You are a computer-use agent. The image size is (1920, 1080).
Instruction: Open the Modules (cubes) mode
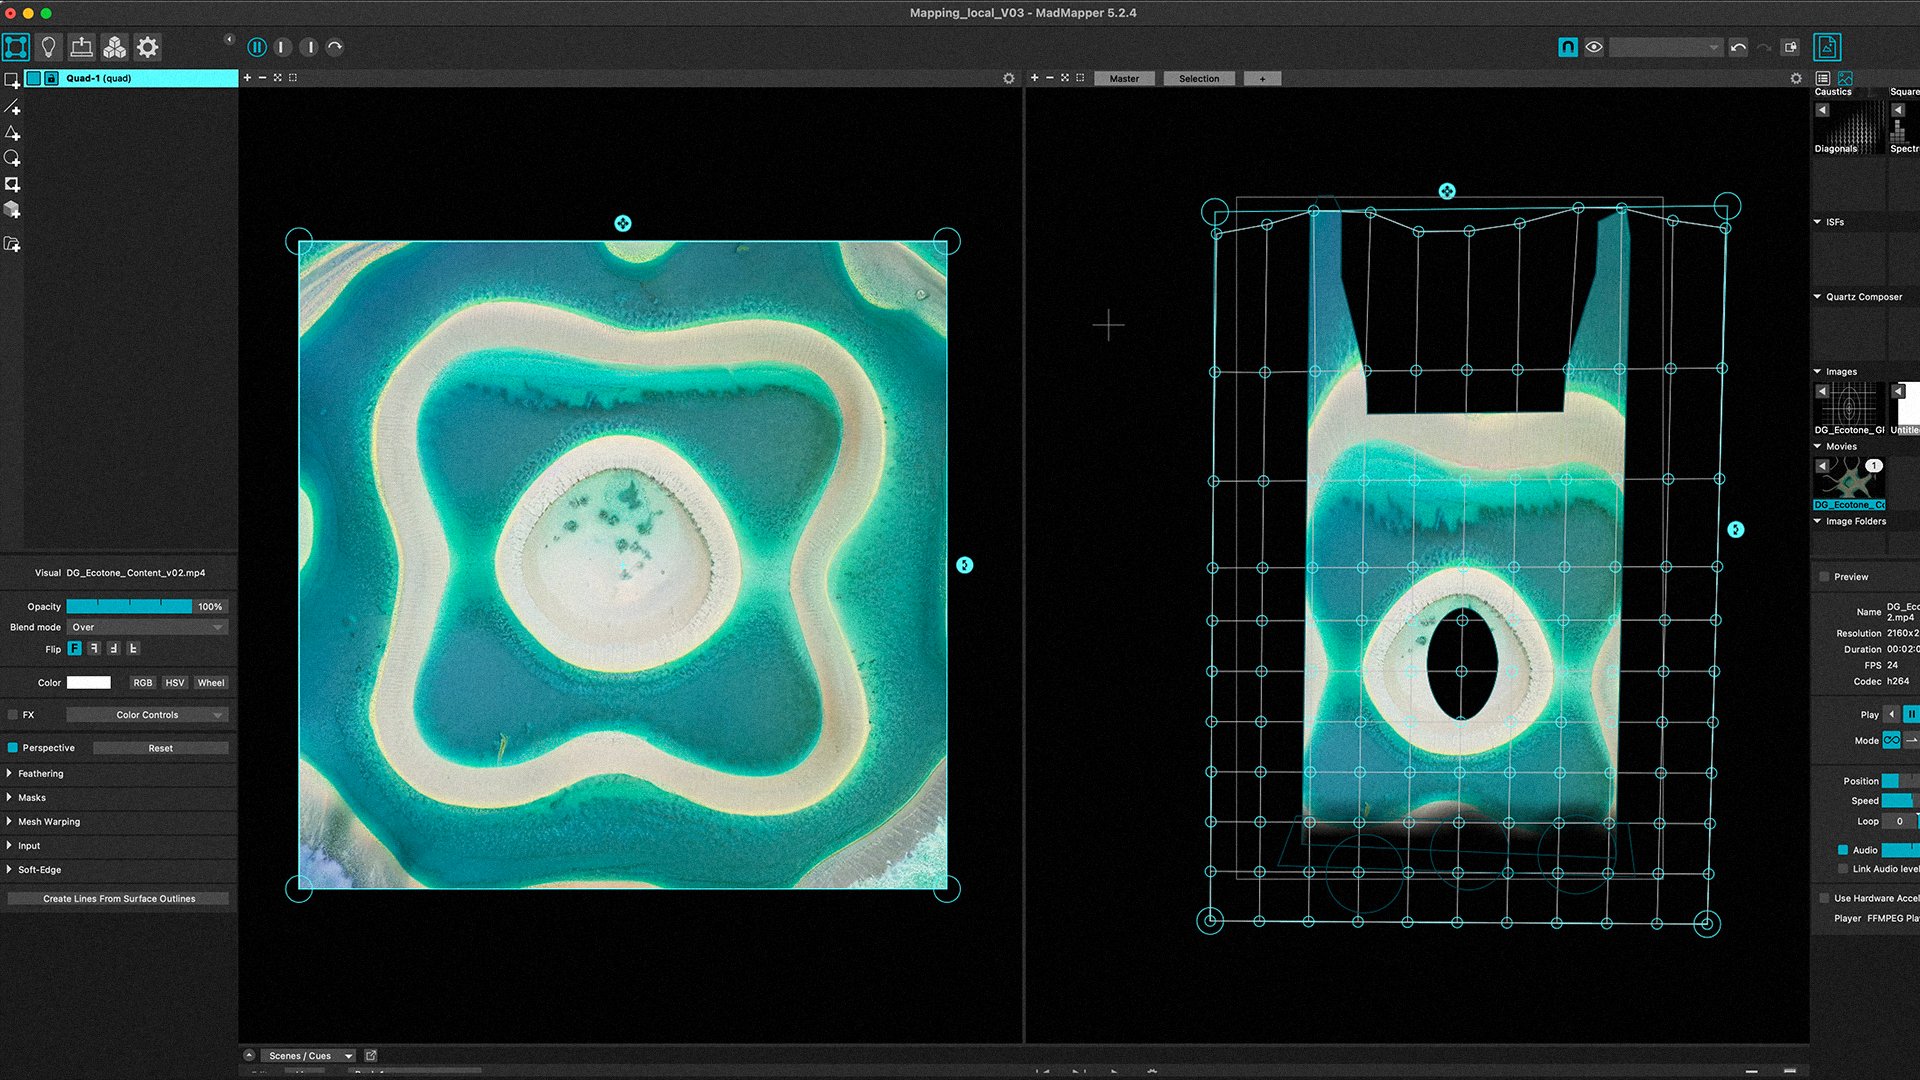coord(114,47)
